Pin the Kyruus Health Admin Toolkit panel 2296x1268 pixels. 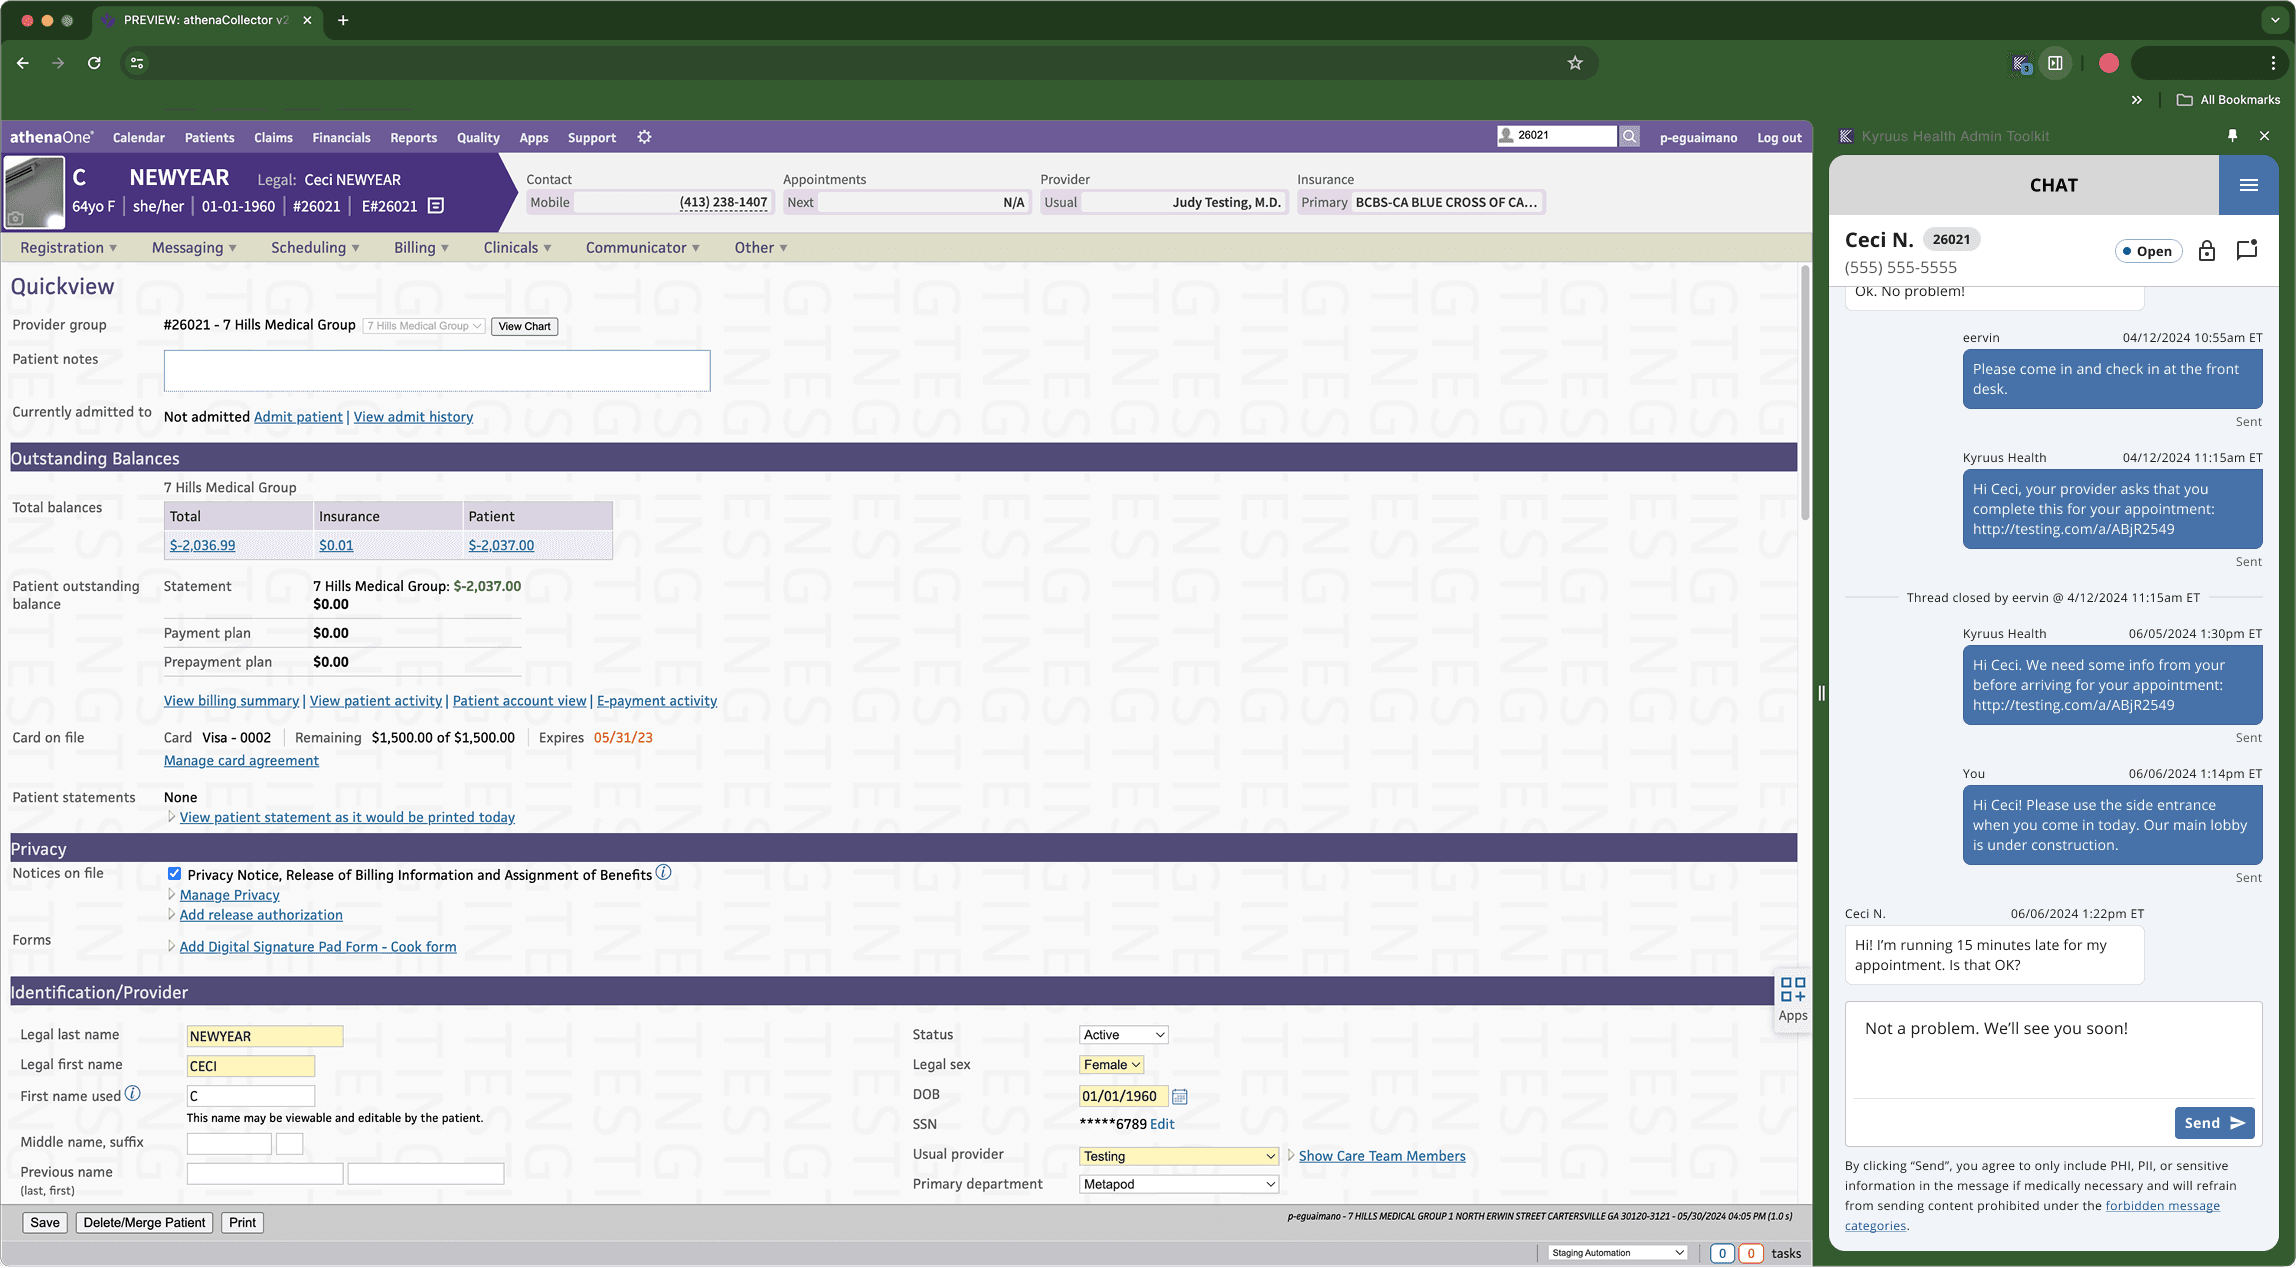click(2232, 136)
